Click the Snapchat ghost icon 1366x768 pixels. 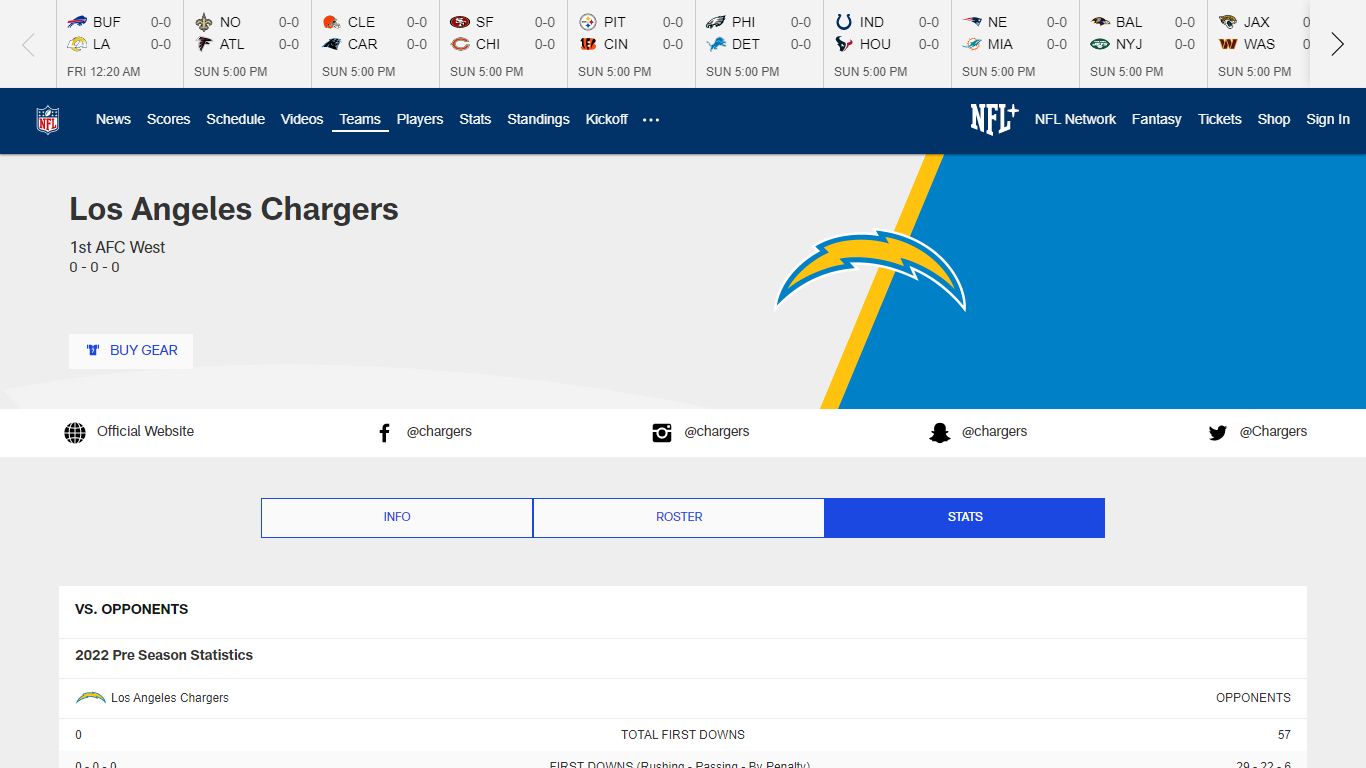click(939, 433)
